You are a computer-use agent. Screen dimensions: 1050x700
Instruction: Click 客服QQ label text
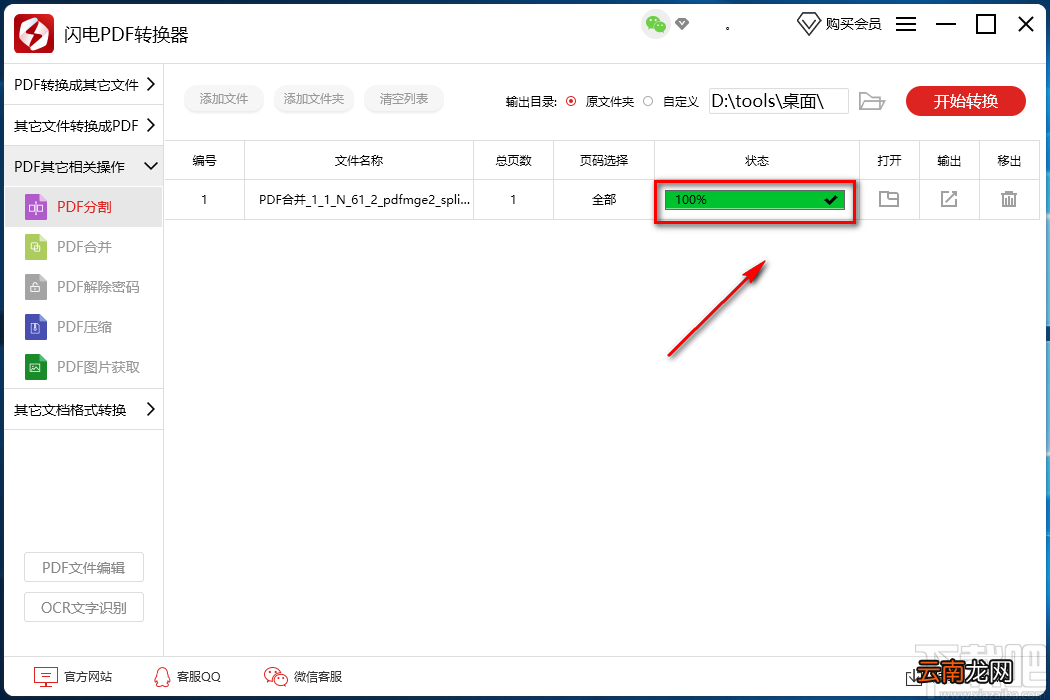[199, 677]
